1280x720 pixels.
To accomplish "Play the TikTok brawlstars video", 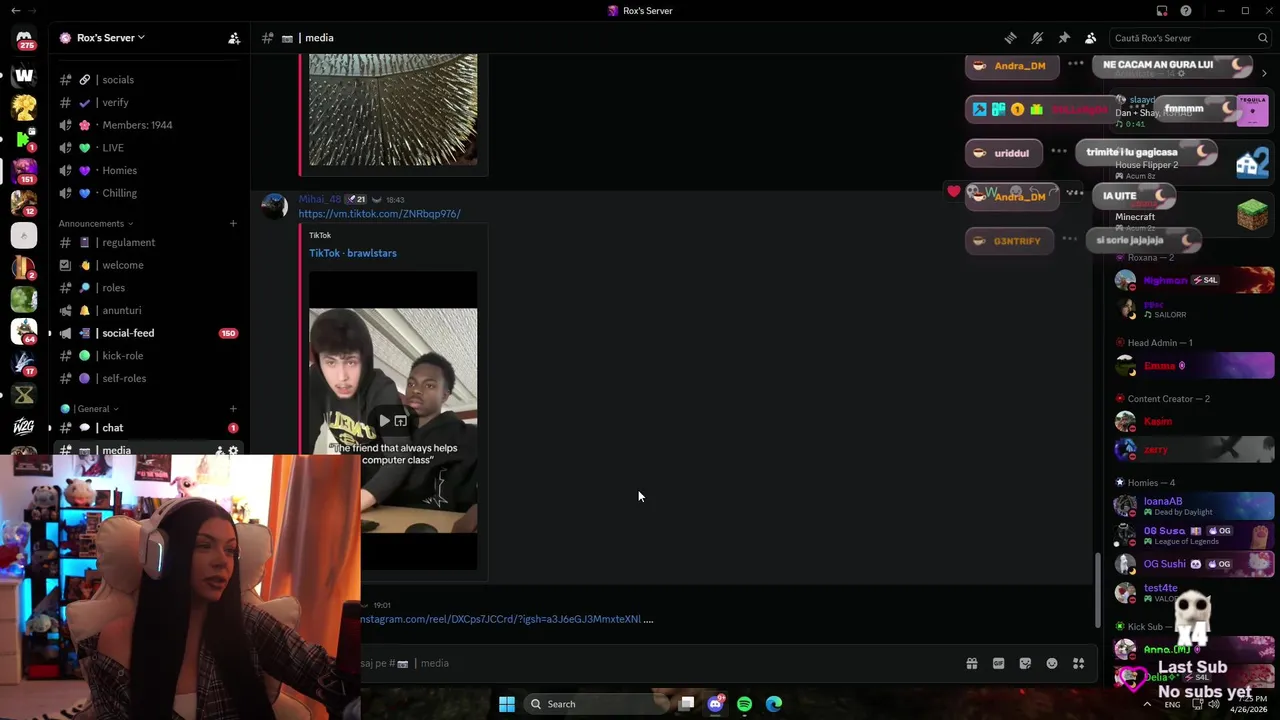I will pyautogui.click(x=384, y=421).
